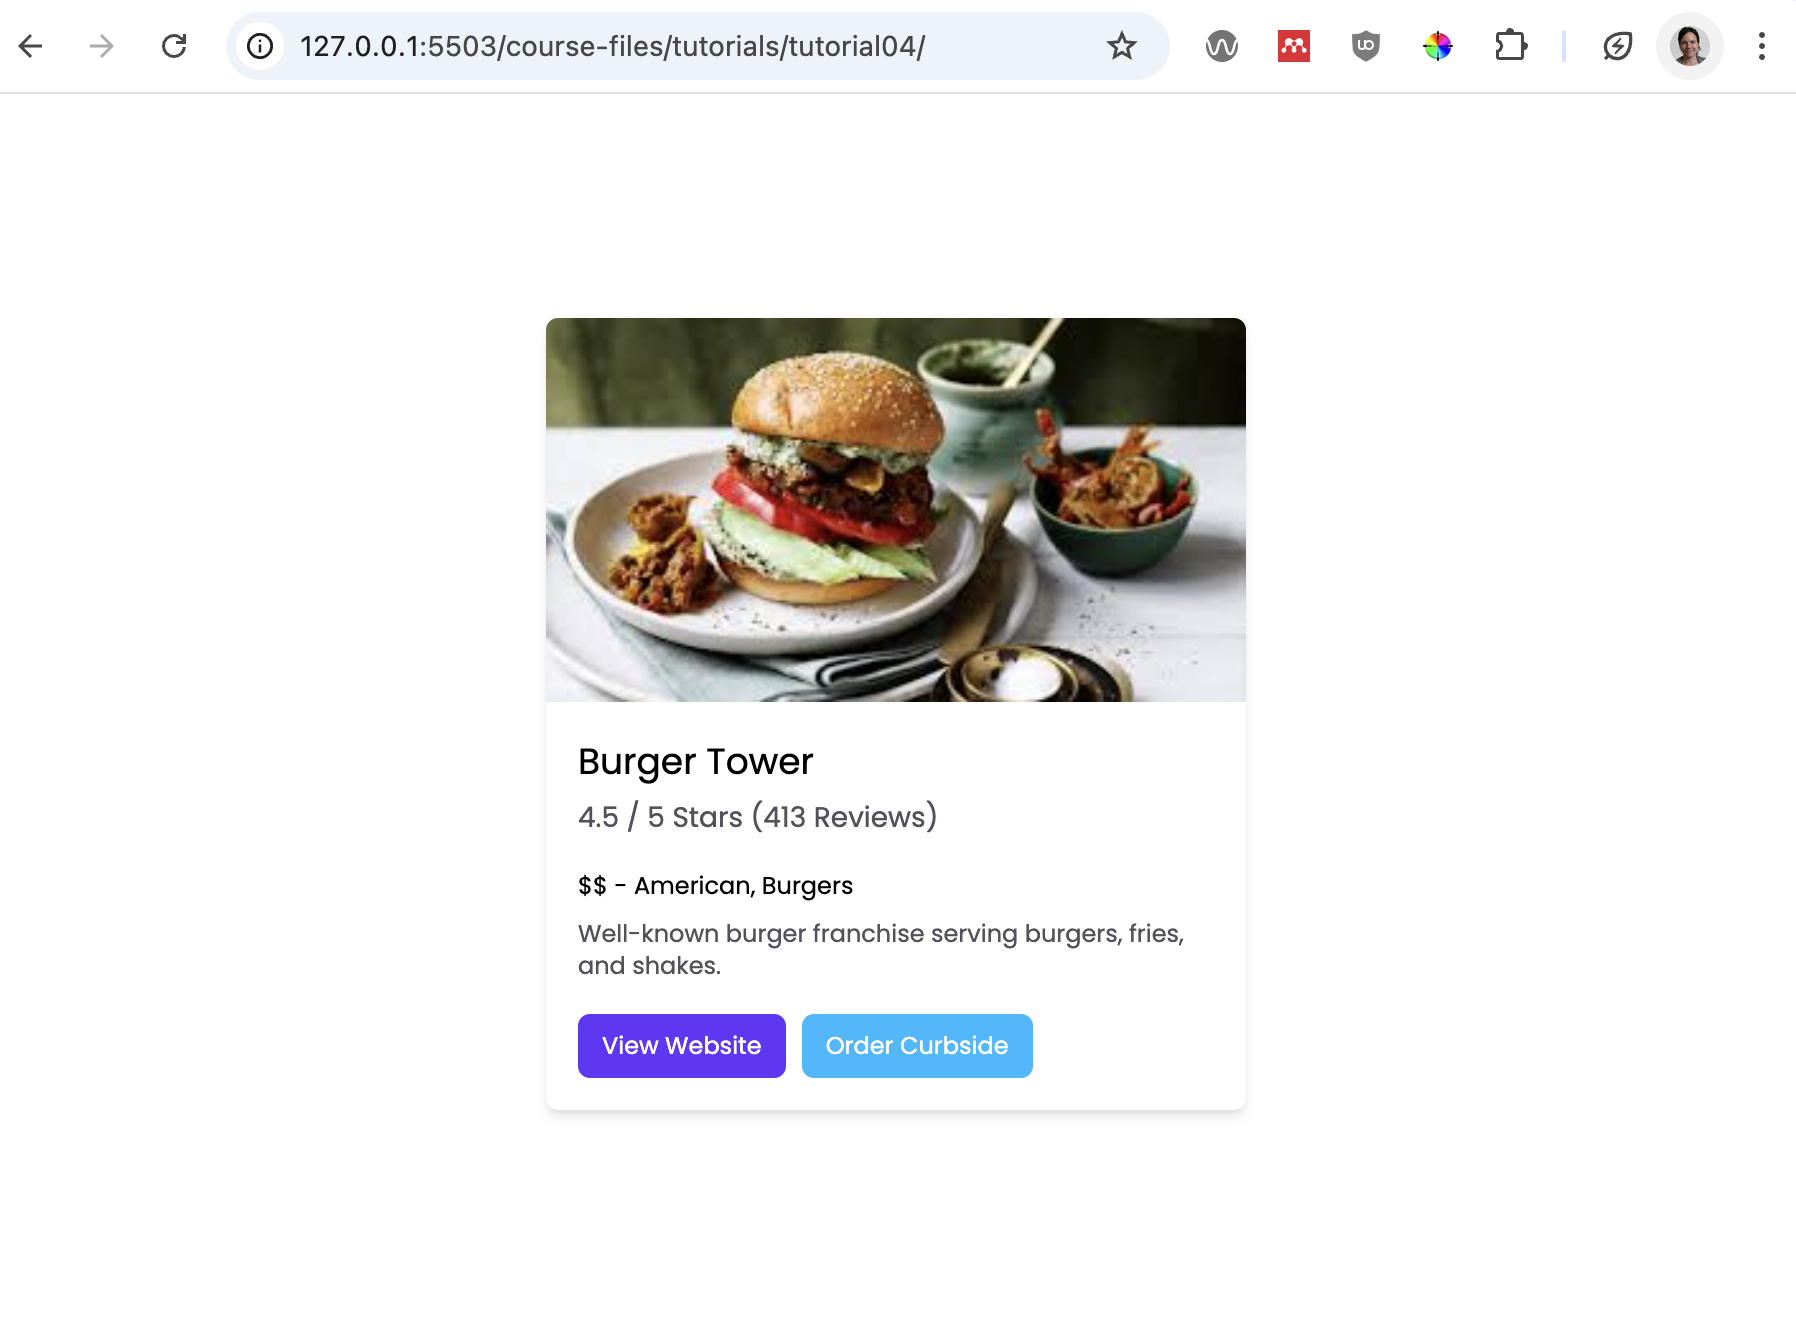Click the lightning bolt leaf icon in toolbar

pos(1618,46)
